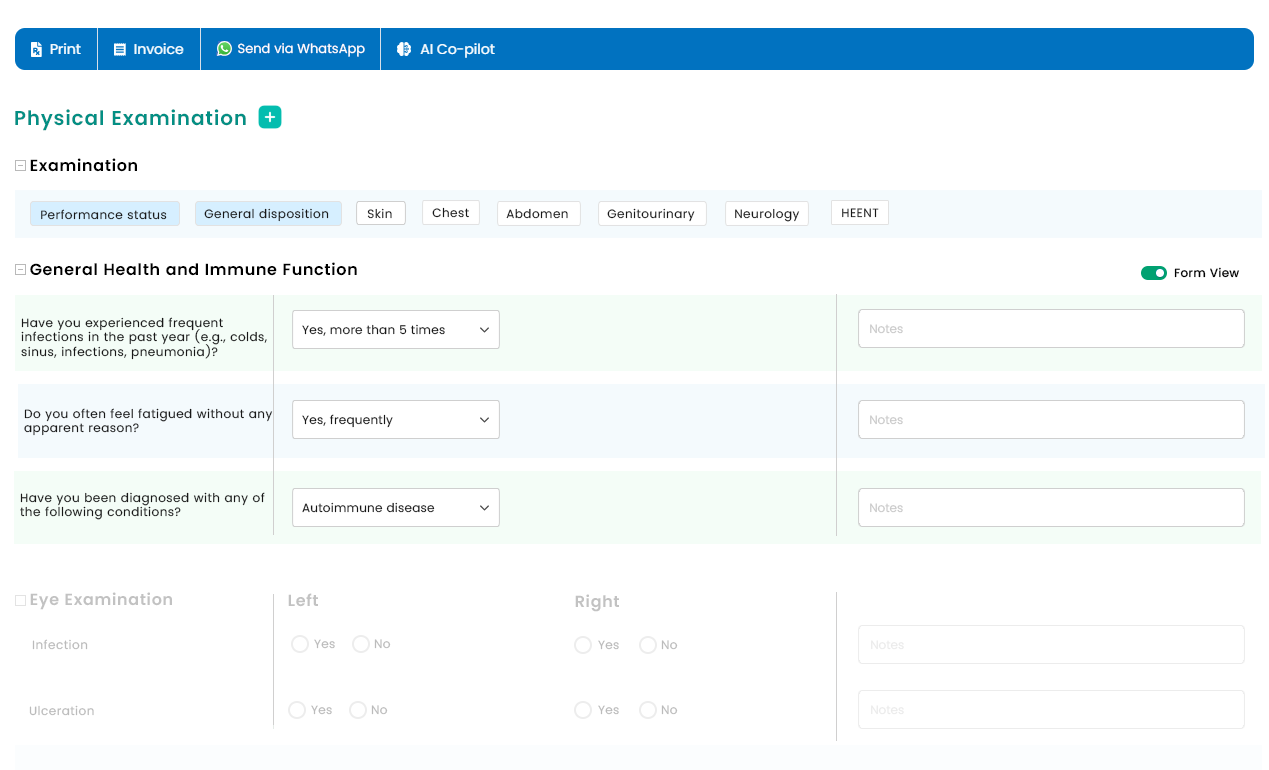Send via WhatsApp button
Image resolution: width=1269 pixels, height=770 pixels.
click(291, 49)
